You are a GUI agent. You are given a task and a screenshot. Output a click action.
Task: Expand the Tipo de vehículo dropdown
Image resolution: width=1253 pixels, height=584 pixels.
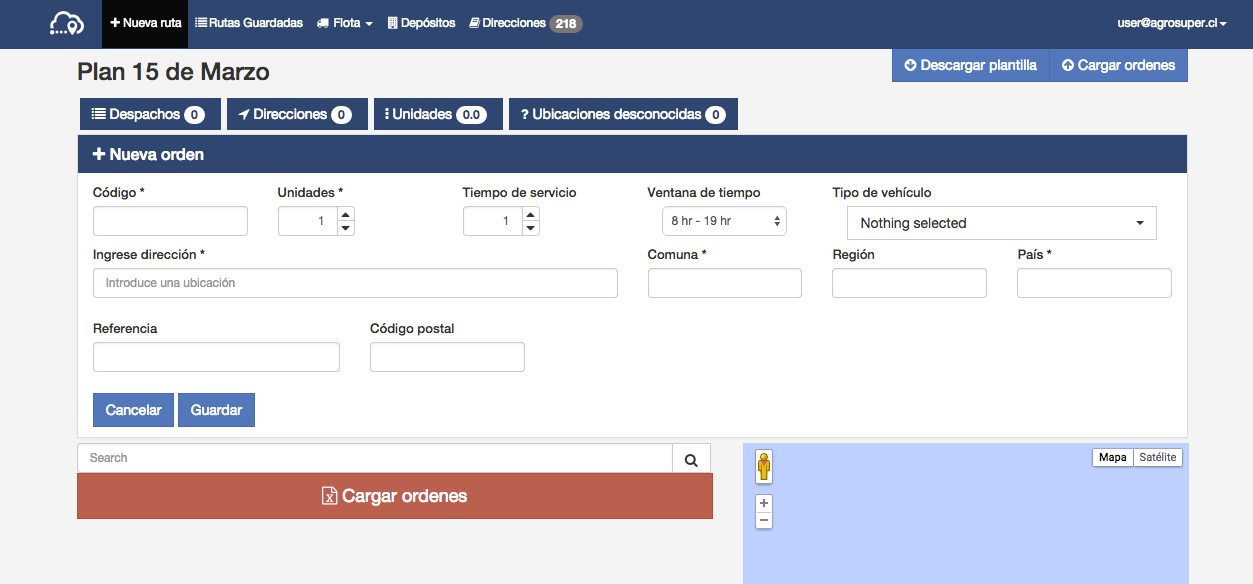coord(1001,223)
